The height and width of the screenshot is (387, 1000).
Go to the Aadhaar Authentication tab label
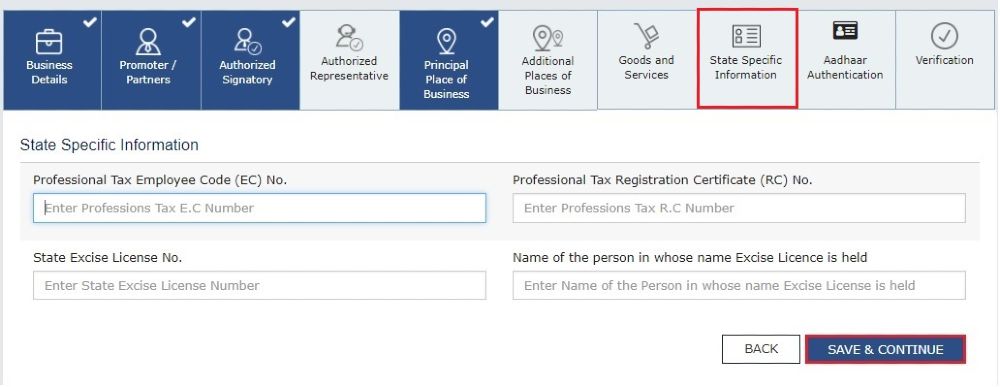pos(845,68)
